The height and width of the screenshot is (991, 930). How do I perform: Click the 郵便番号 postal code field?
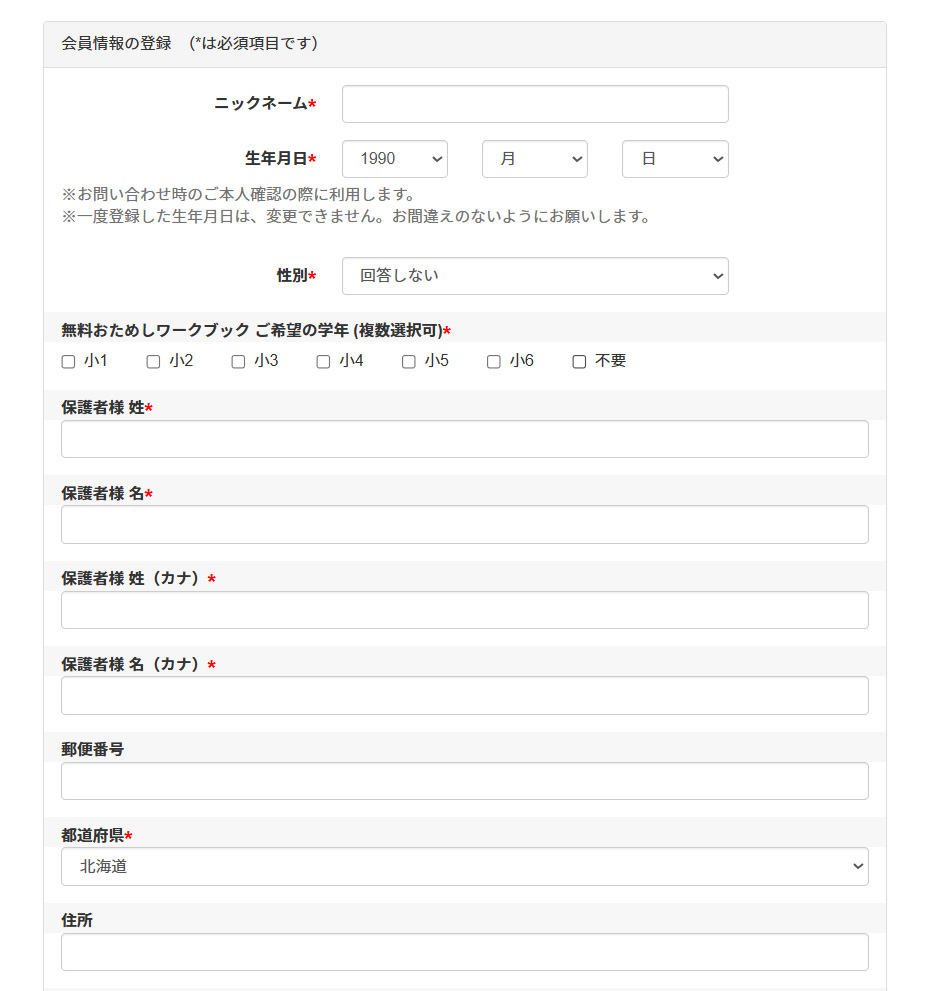pyautogui.click(x=464, y=781)
